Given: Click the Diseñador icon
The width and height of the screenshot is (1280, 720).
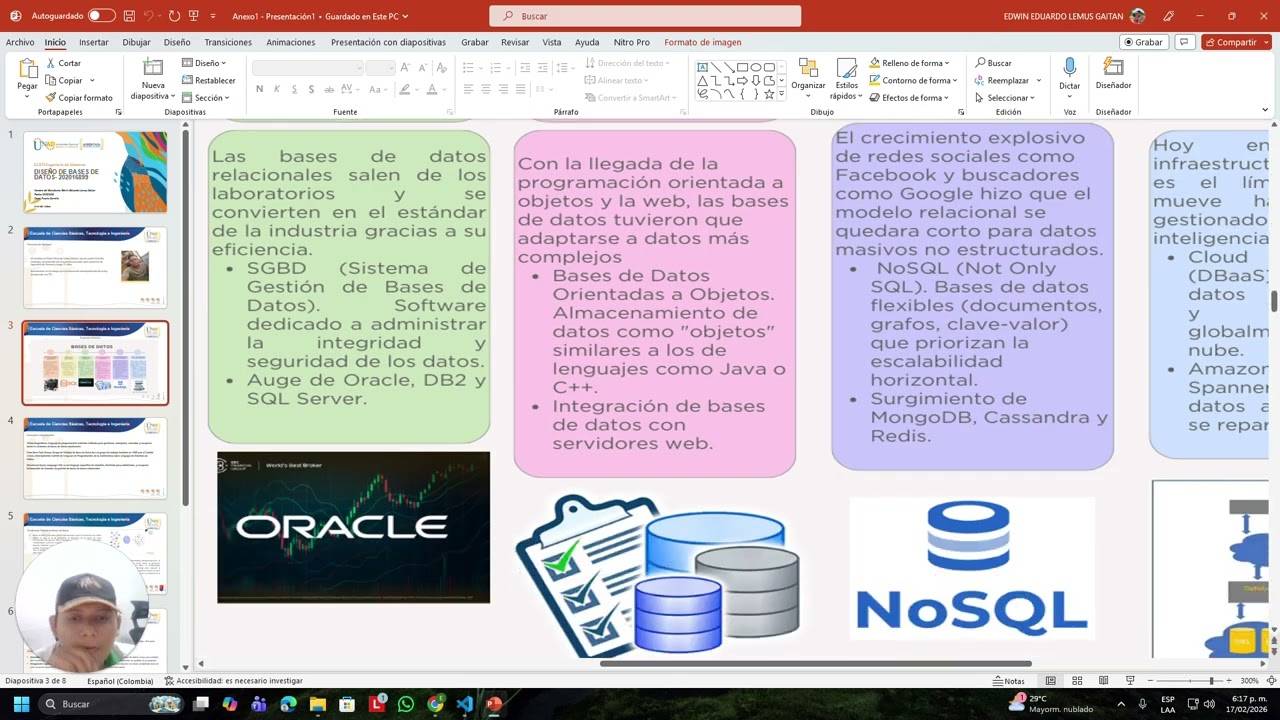Looking at the screenshot, I should click(1113, 67).
